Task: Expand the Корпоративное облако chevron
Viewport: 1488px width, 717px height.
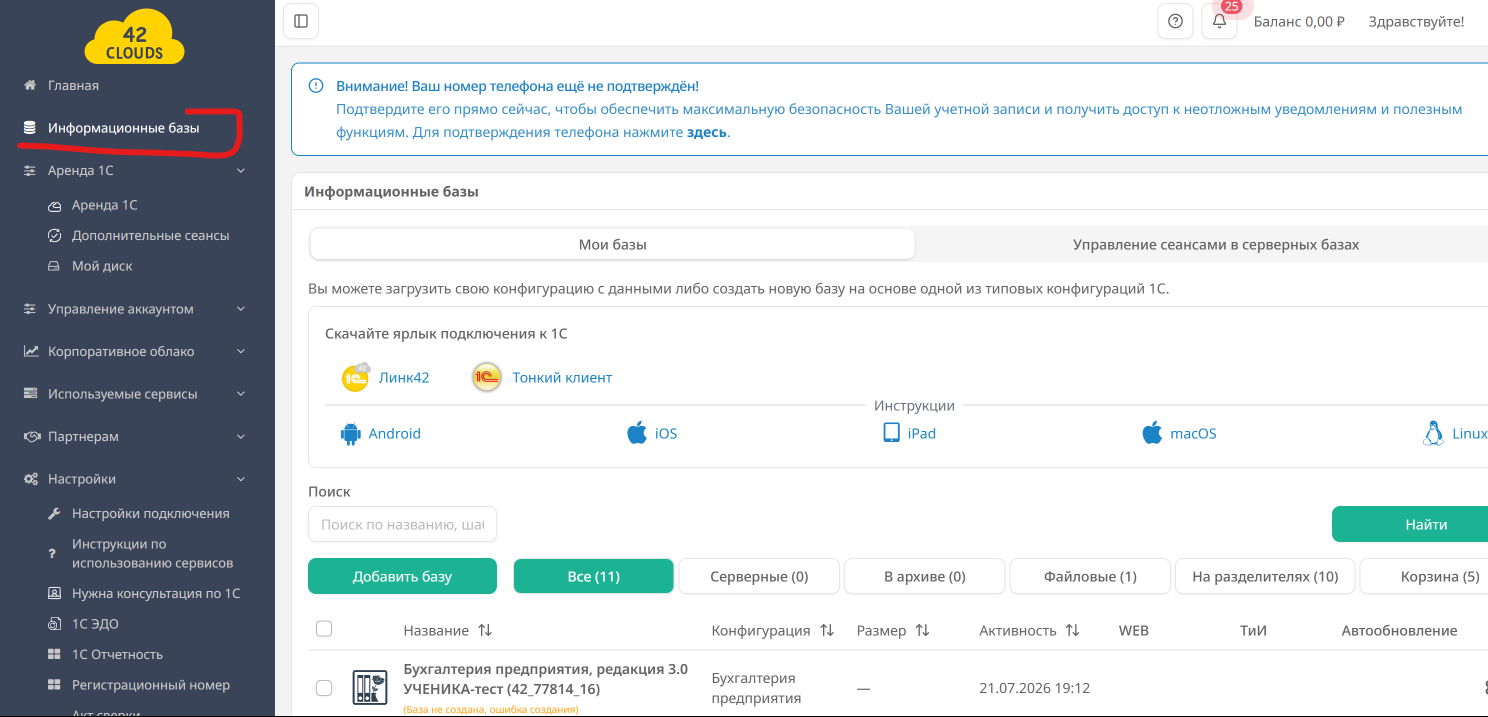Action: pos(241,352)
